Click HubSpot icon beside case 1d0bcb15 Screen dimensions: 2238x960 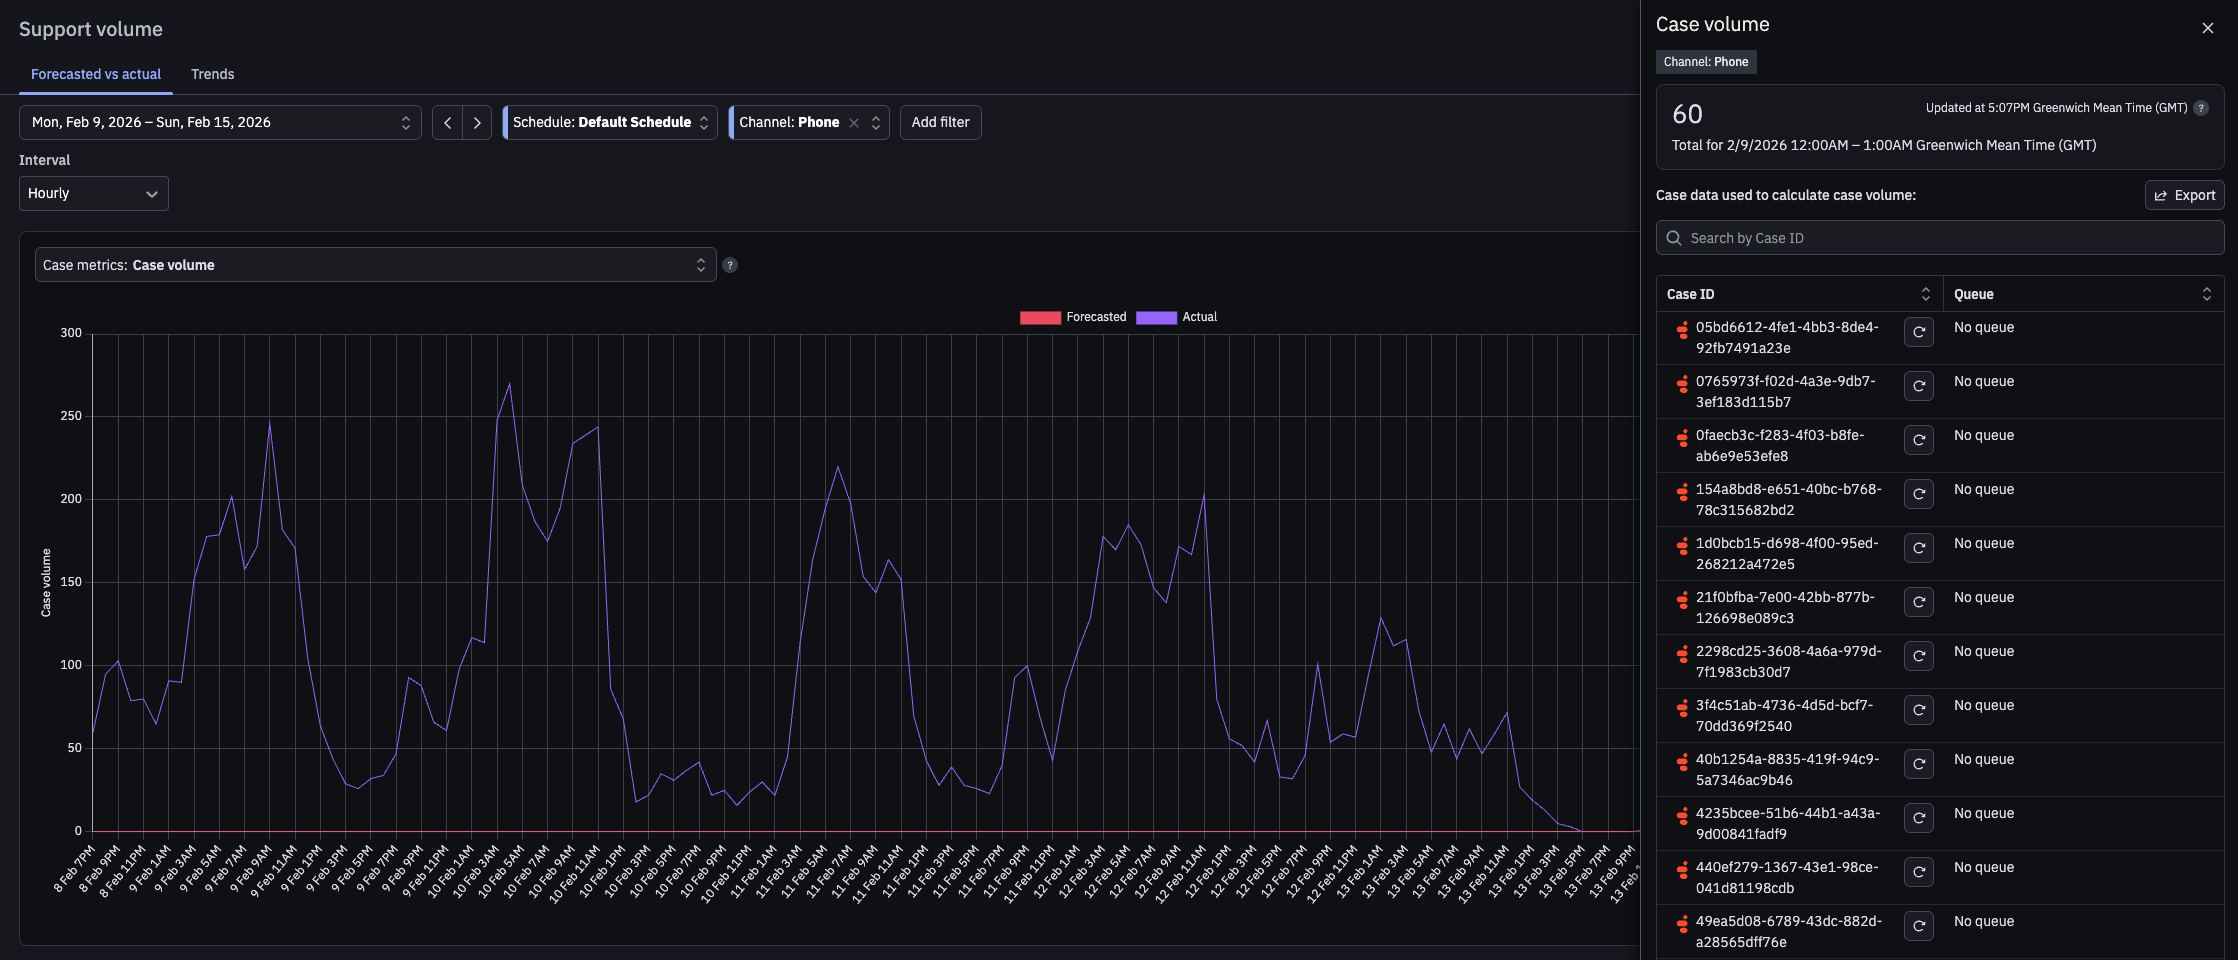(1682, 545)
